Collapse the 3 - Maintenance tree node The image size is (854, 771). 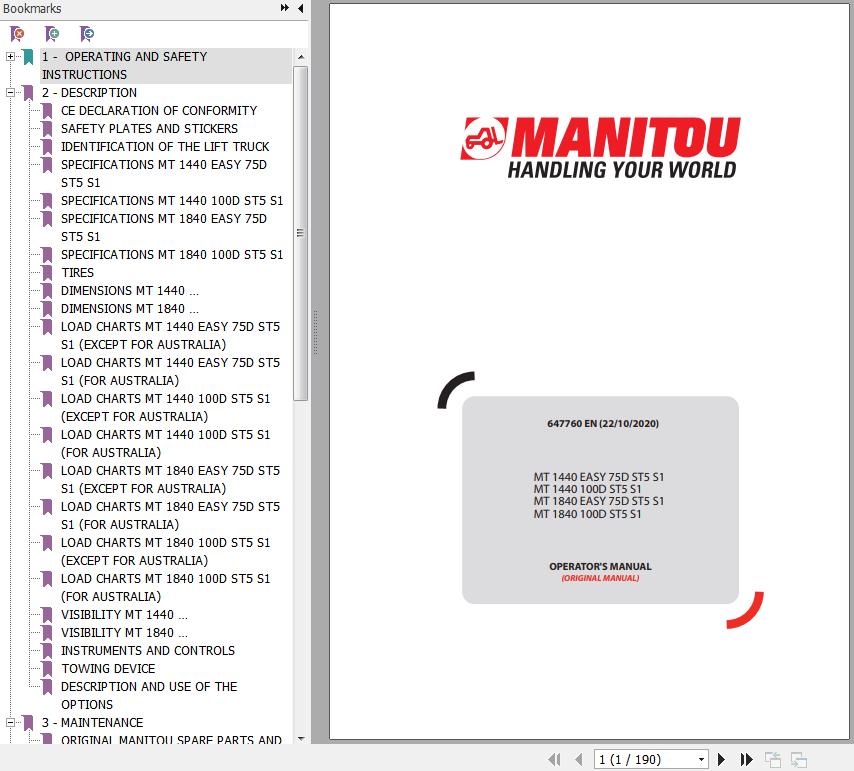[10, 723]
